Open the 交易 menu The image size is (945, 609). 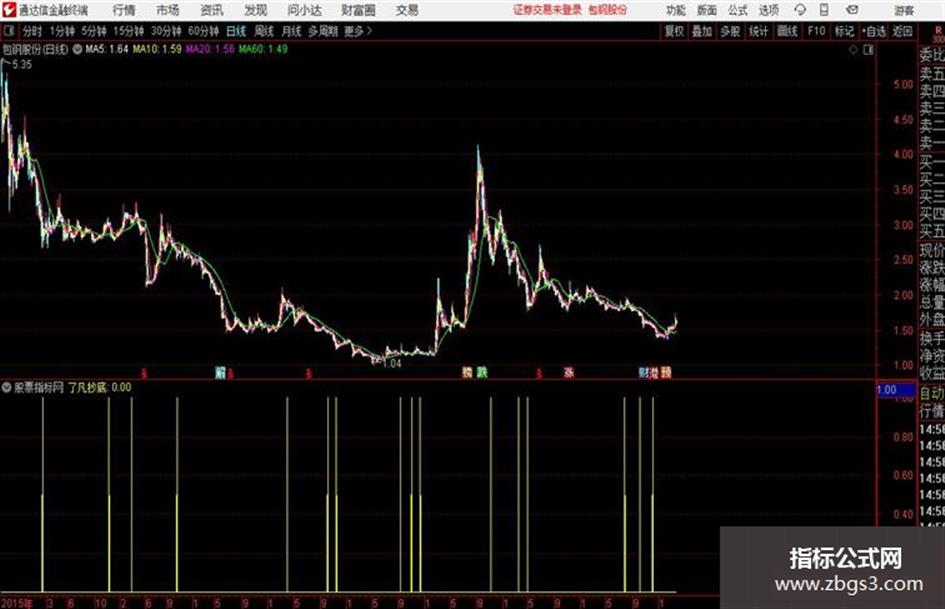click(407, 10)
